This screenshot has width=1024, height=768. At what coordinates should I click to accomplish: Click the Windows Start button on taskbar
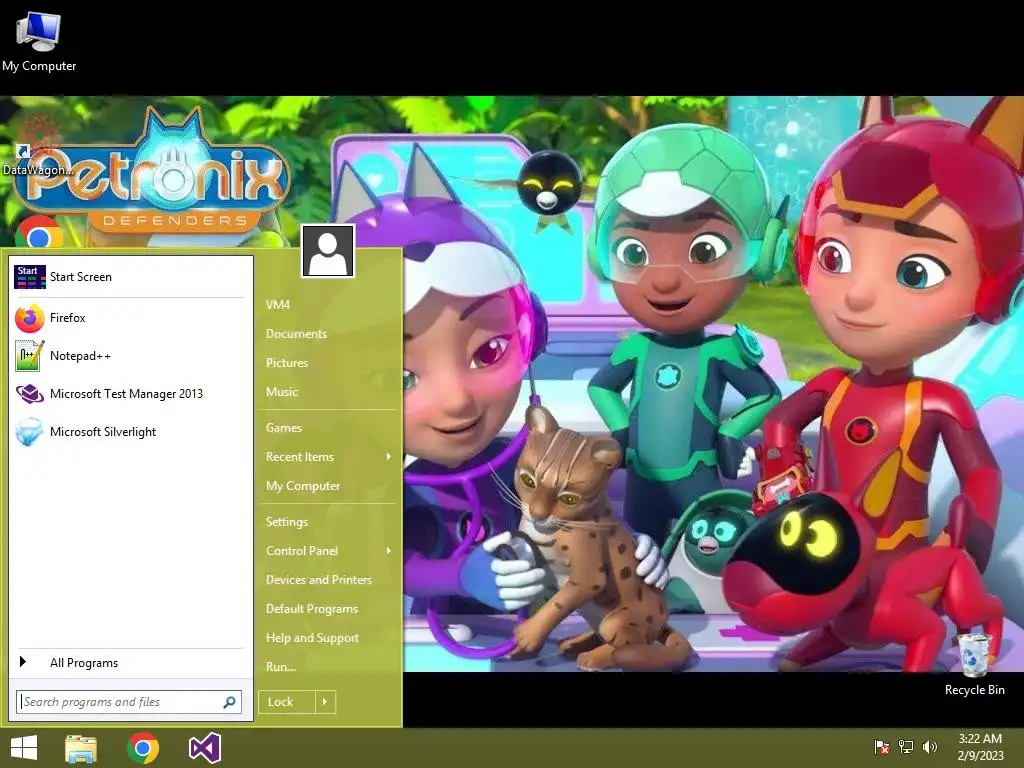pos(24,748)
